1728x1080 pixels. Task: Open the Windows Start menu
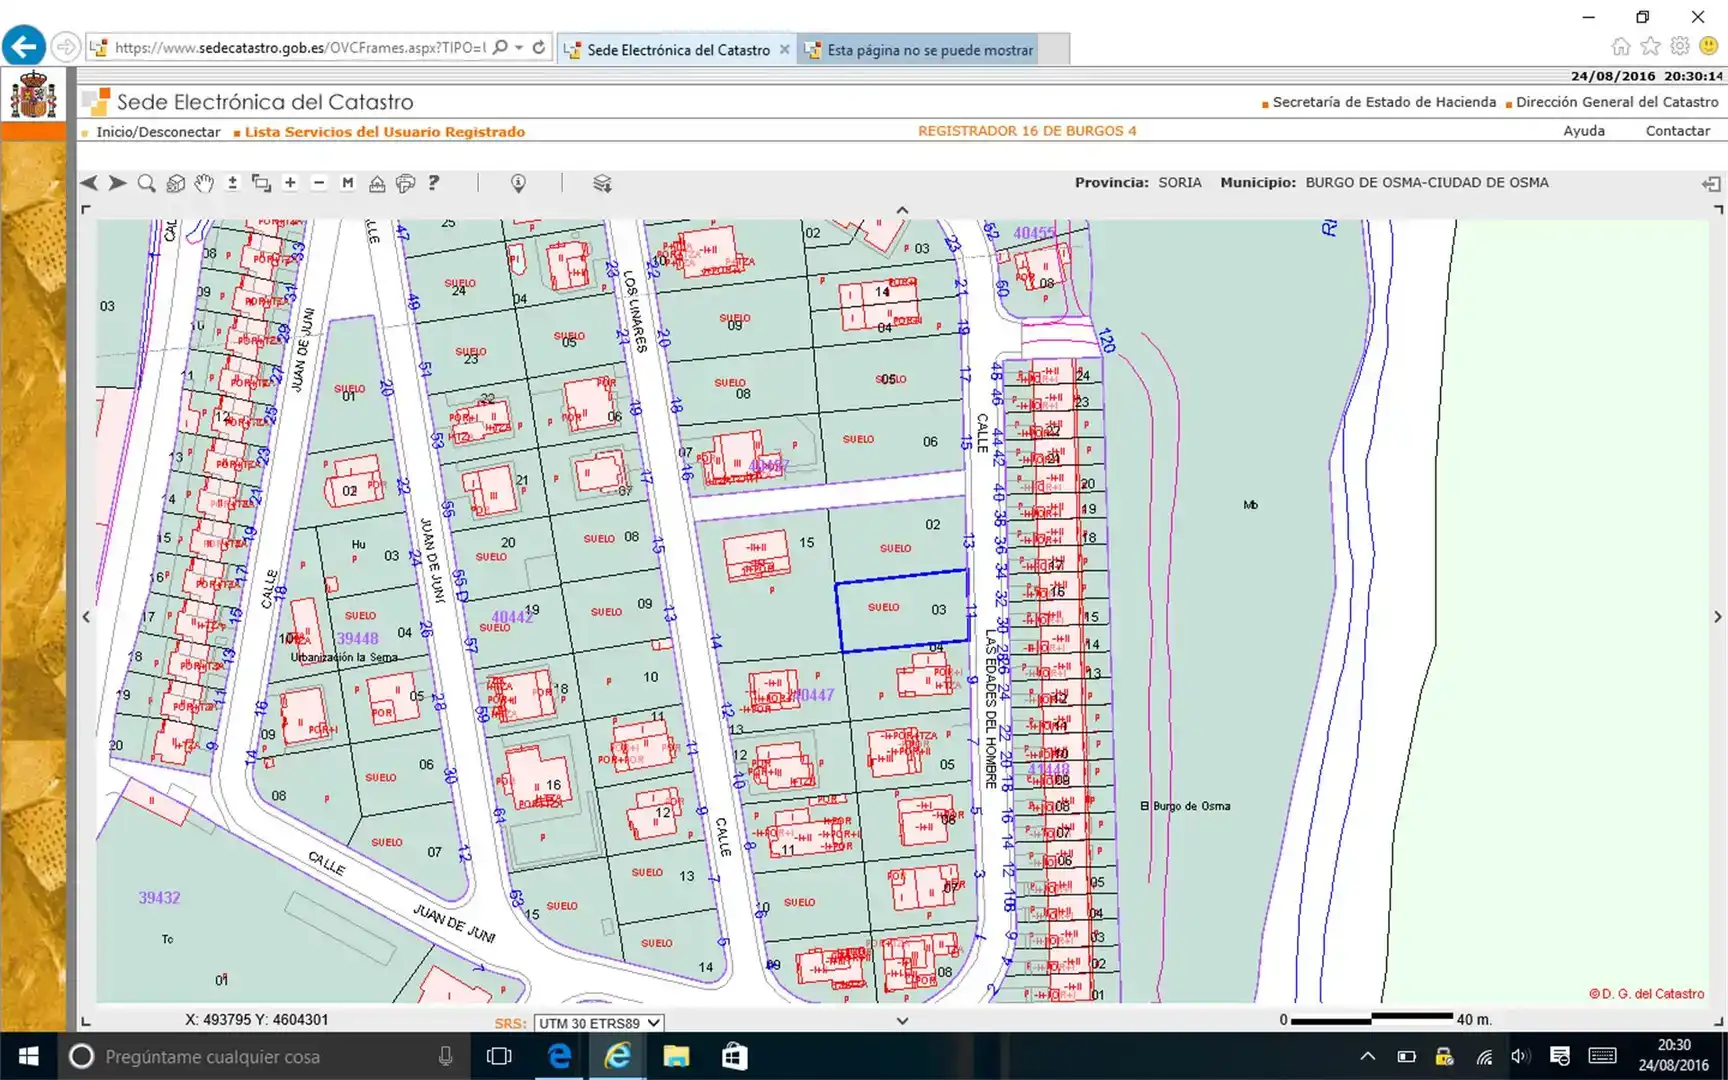click(28, 1056)
